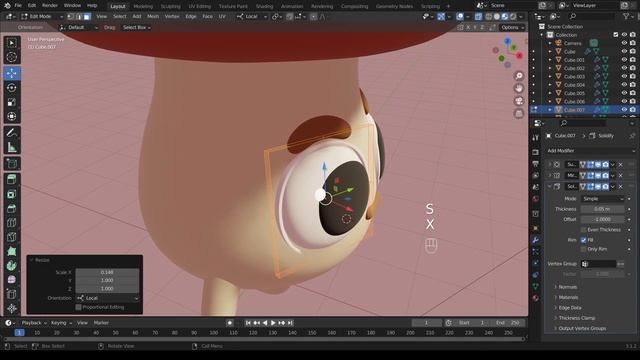The width and height of the screenshot is (640, 360).
Task: Click the pan view hand icon
Action: coord(519,88)
